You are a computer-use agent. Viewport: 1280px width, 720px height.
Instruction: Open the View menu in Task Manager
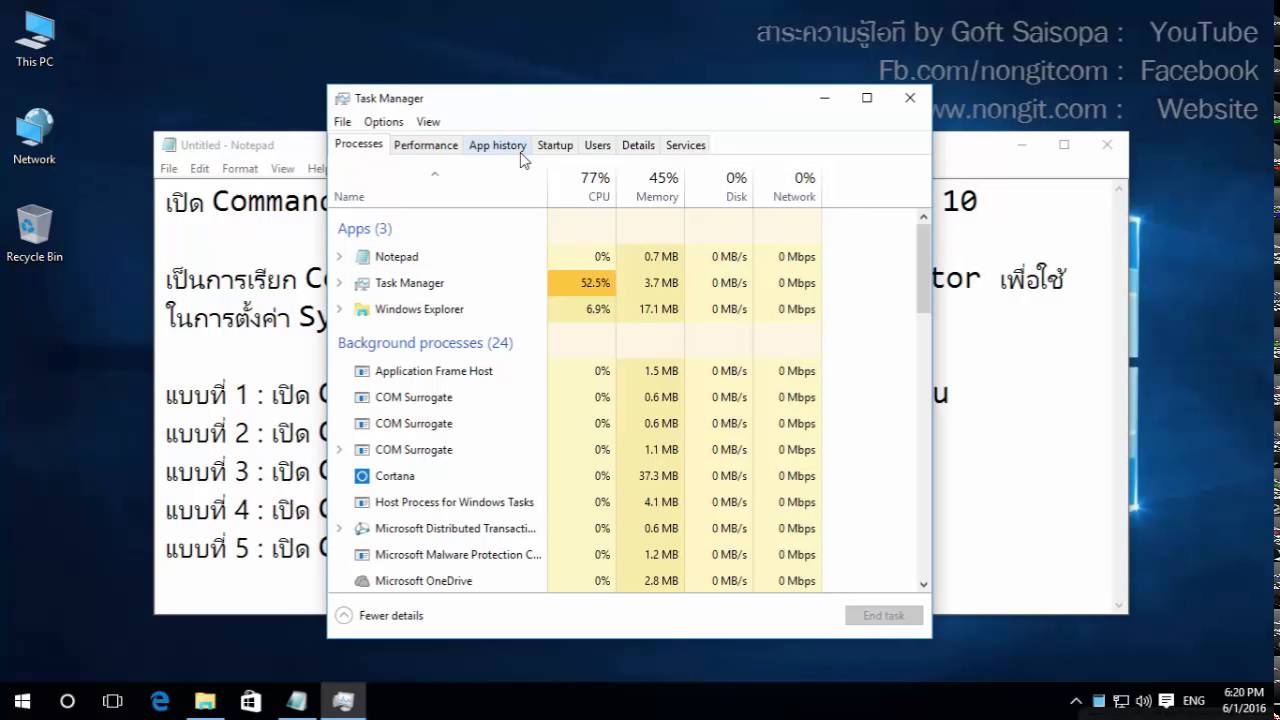click(x=428, y=122)
